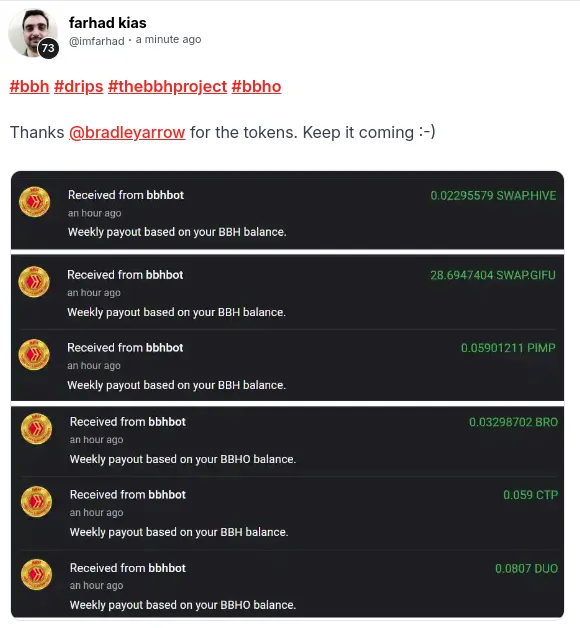The width and height of the screenshot is (580, 628).
Task: Select the 0.02295579 SWAP.HIVE amount
Action: [x=493, y=195]
